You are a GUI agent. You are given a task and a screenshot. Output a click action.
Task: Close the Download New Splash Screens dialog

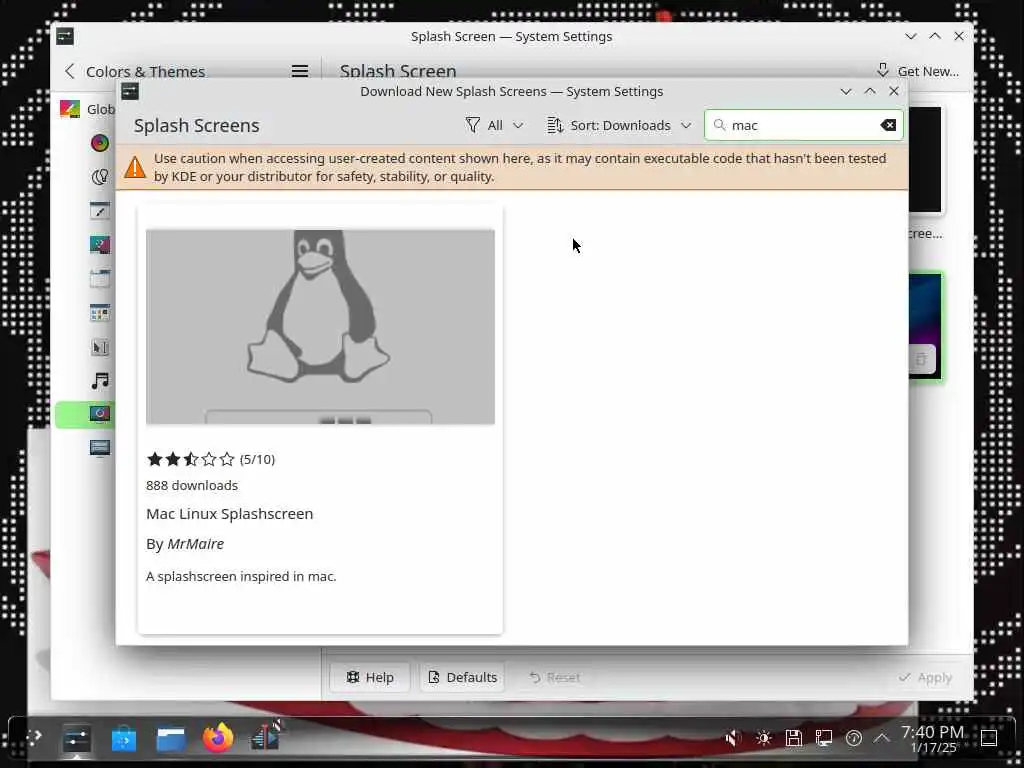(894, 91)
